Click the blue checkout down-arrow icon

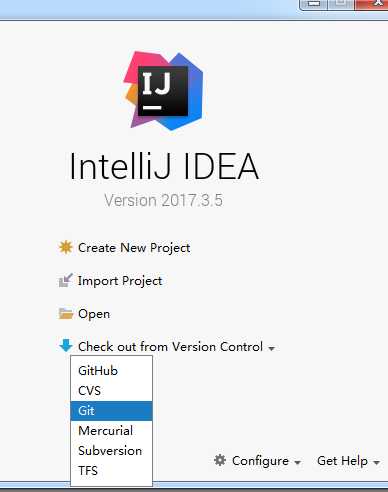point(66,346)
